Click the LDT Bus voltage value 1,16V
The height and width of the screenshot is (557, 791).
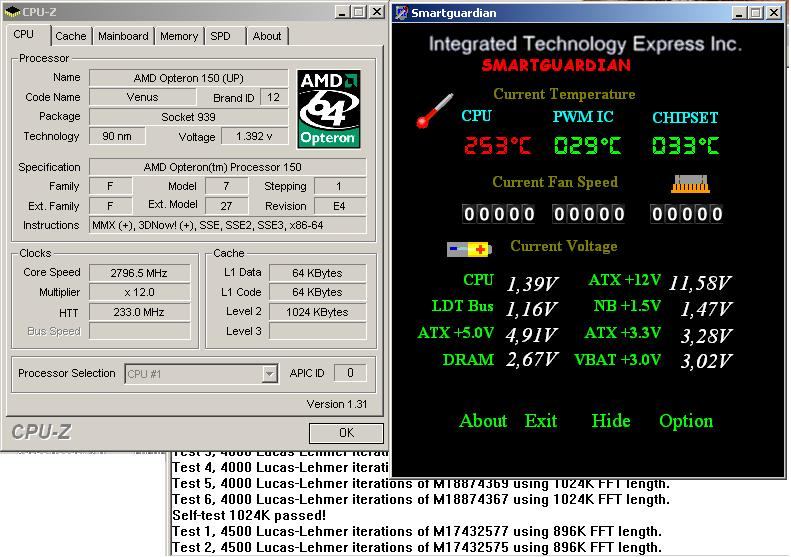pos(531,309)
